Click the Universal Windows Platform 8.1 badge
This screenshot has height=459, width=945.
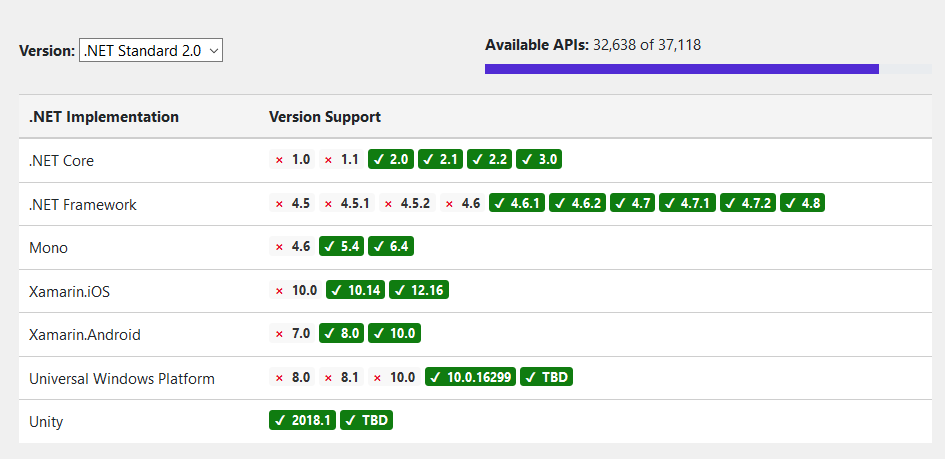[x=342, y=377]
